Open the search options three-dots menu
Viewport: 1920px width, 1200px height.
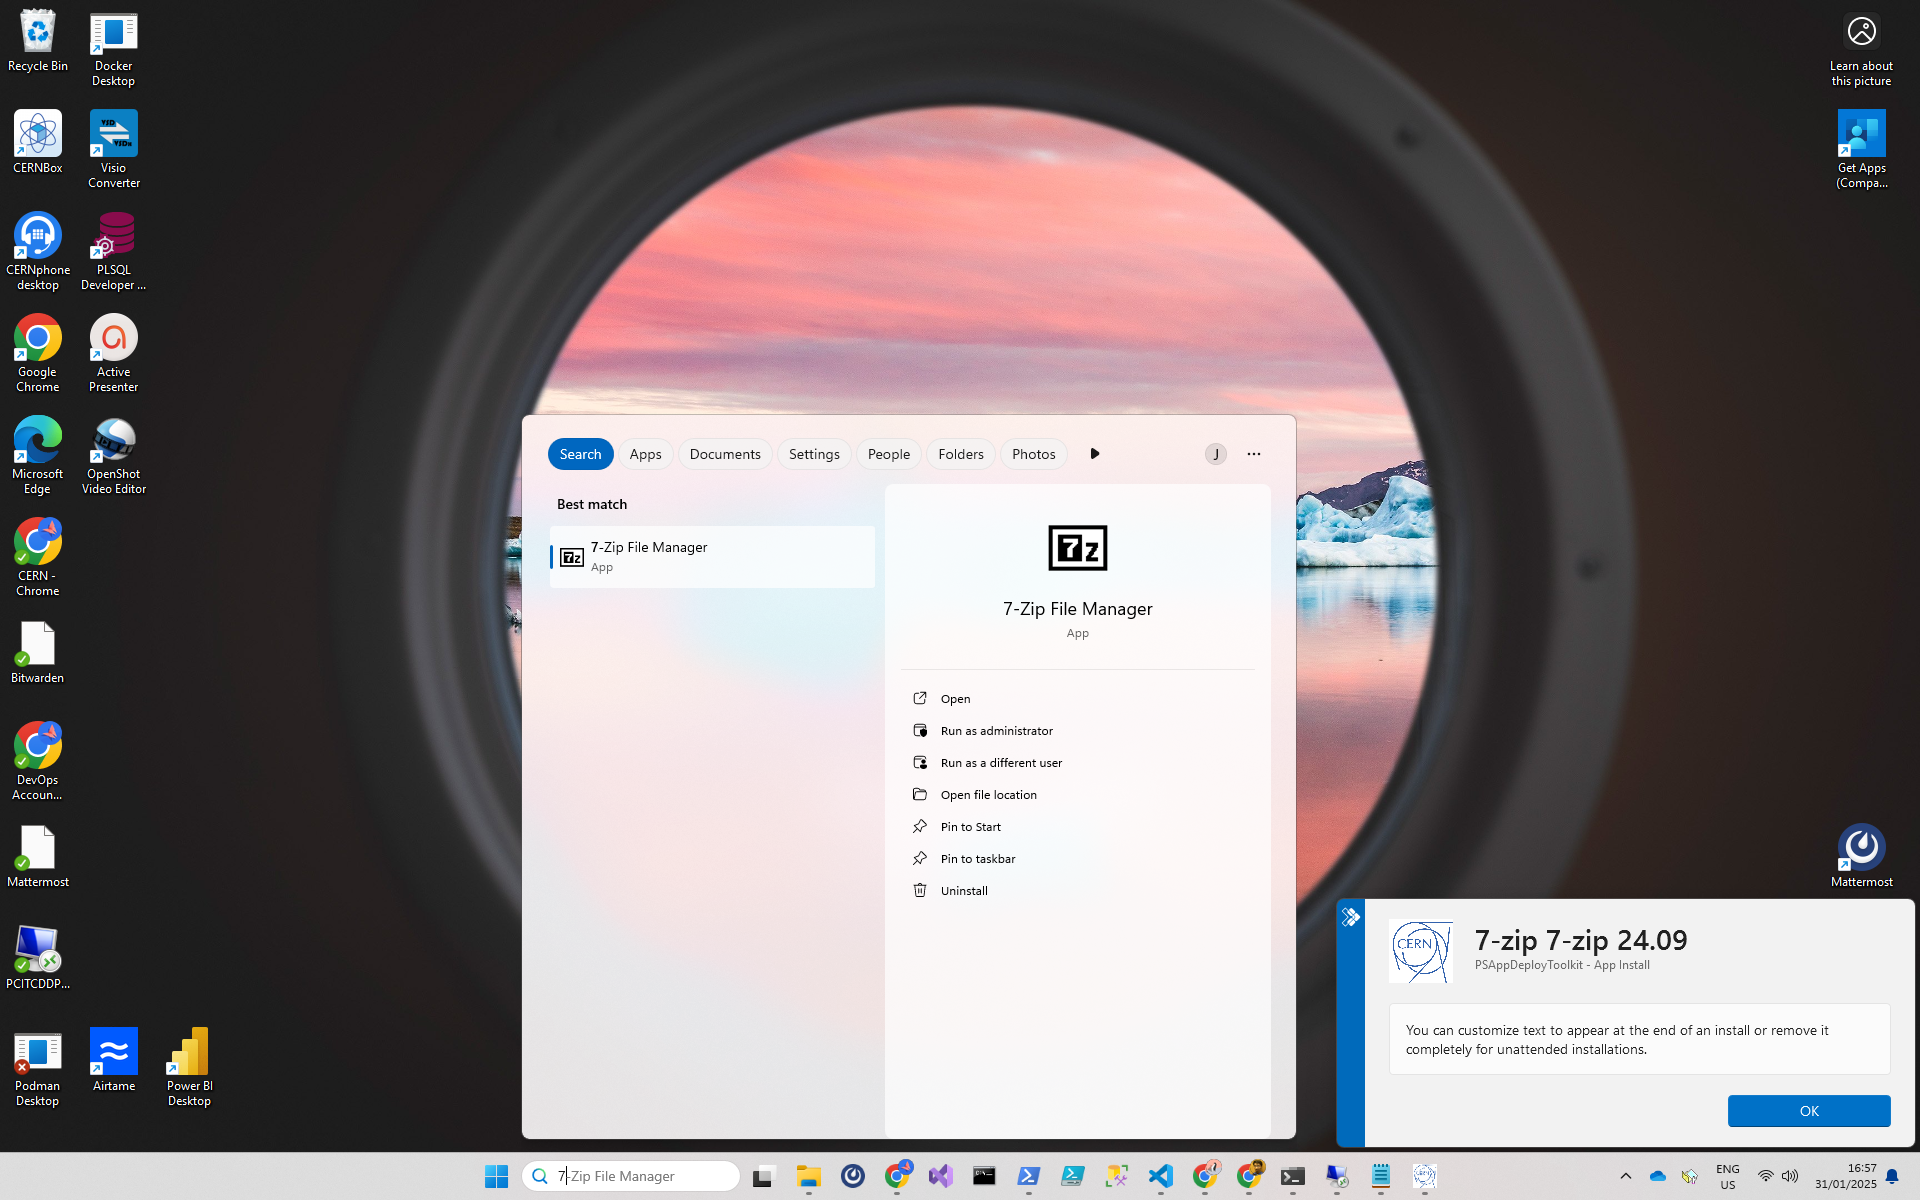click(1253, 454)
